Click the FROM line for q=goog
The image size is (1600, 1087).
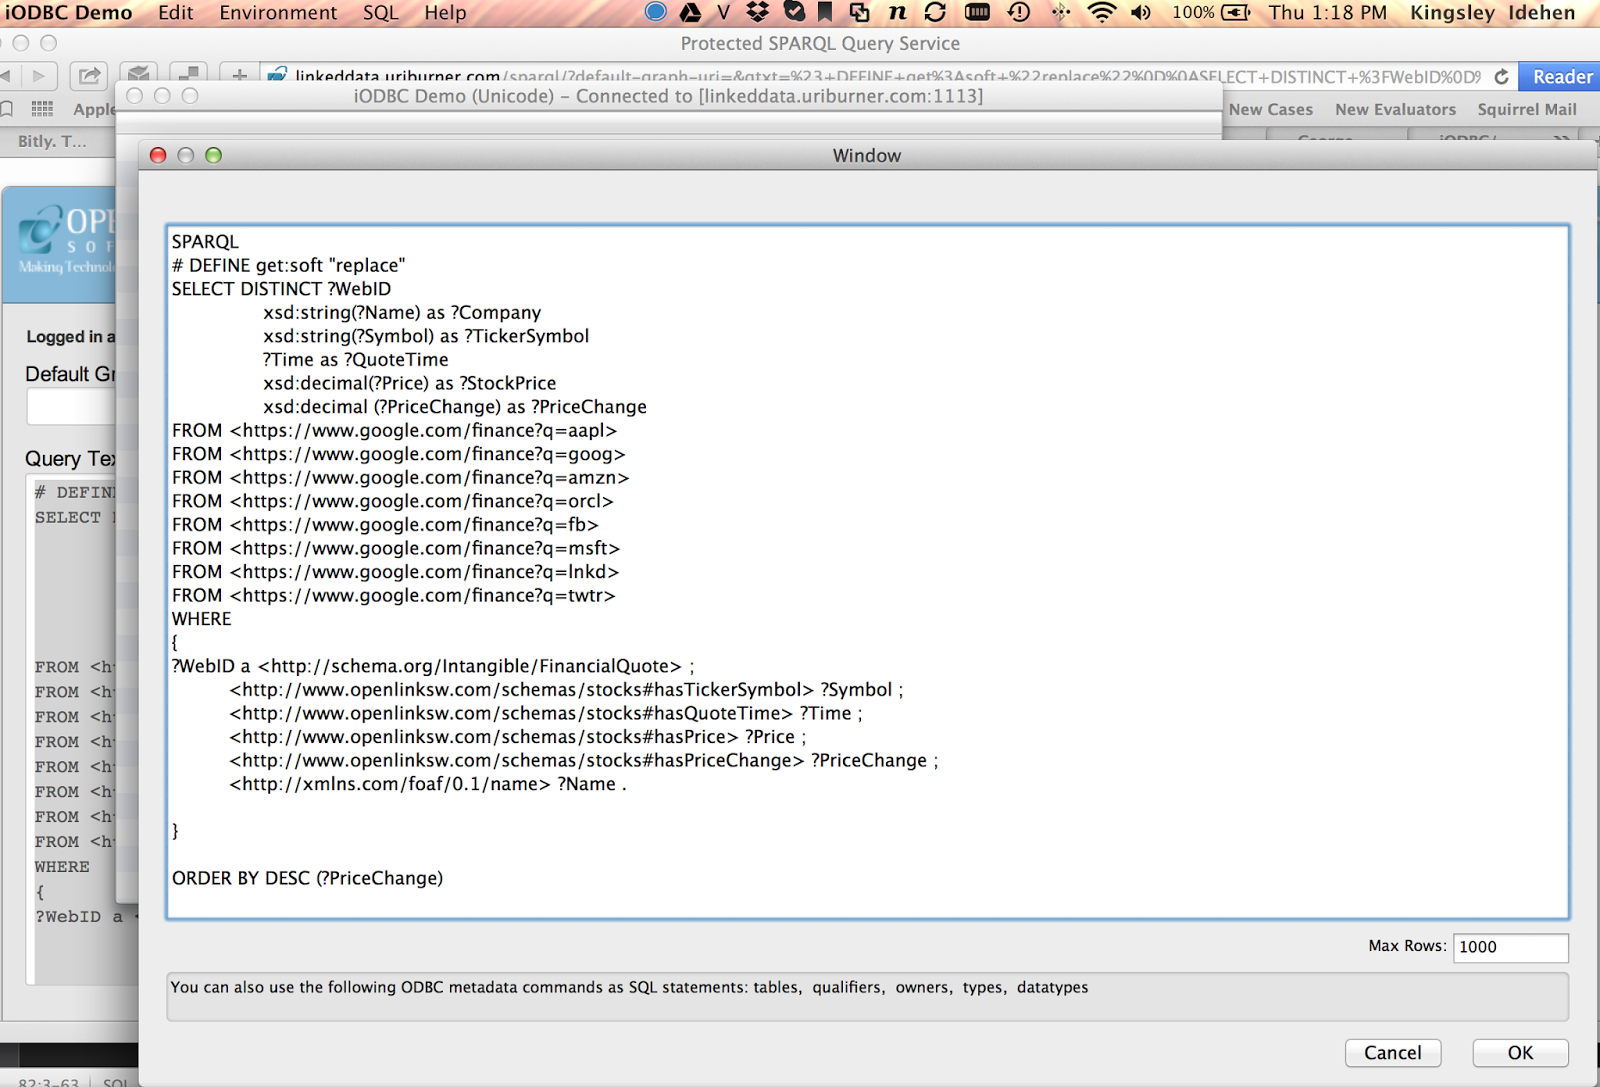click(398, 454)
